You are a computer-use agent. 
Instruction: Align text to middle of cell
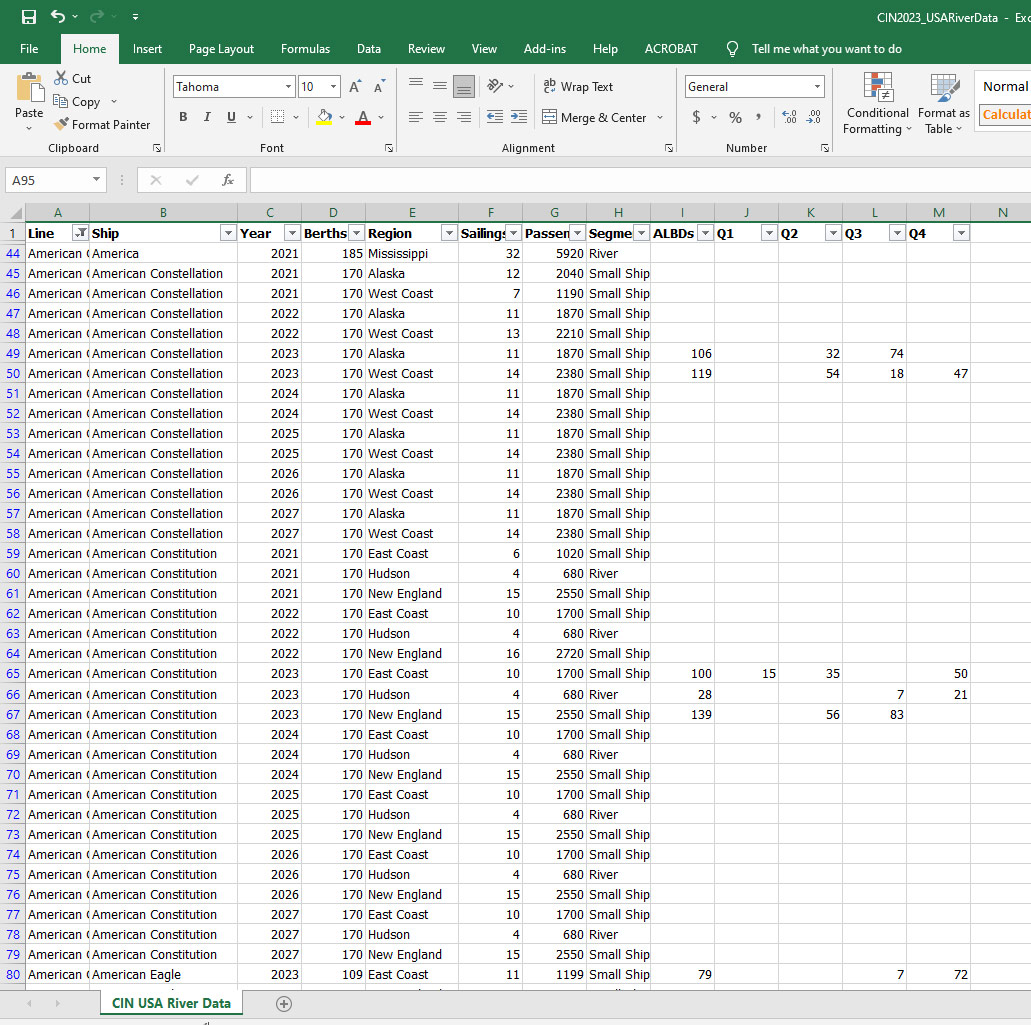coord(440,85)
